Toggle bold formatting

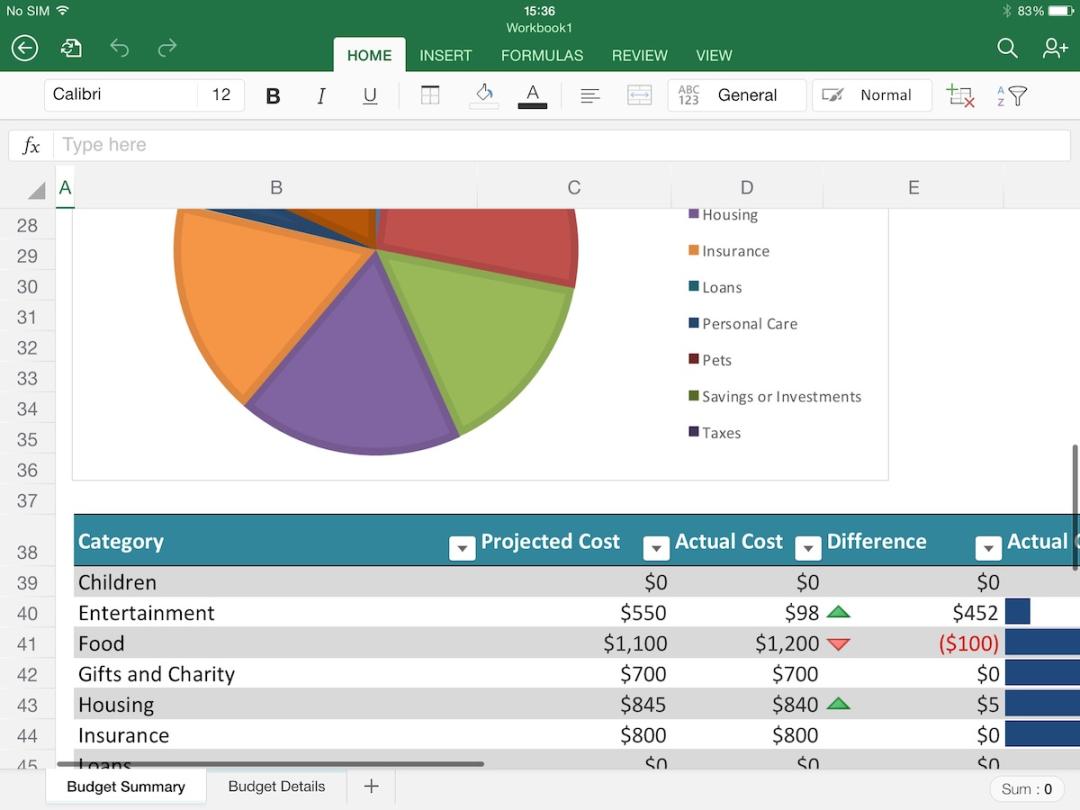(x=272, y=96)
